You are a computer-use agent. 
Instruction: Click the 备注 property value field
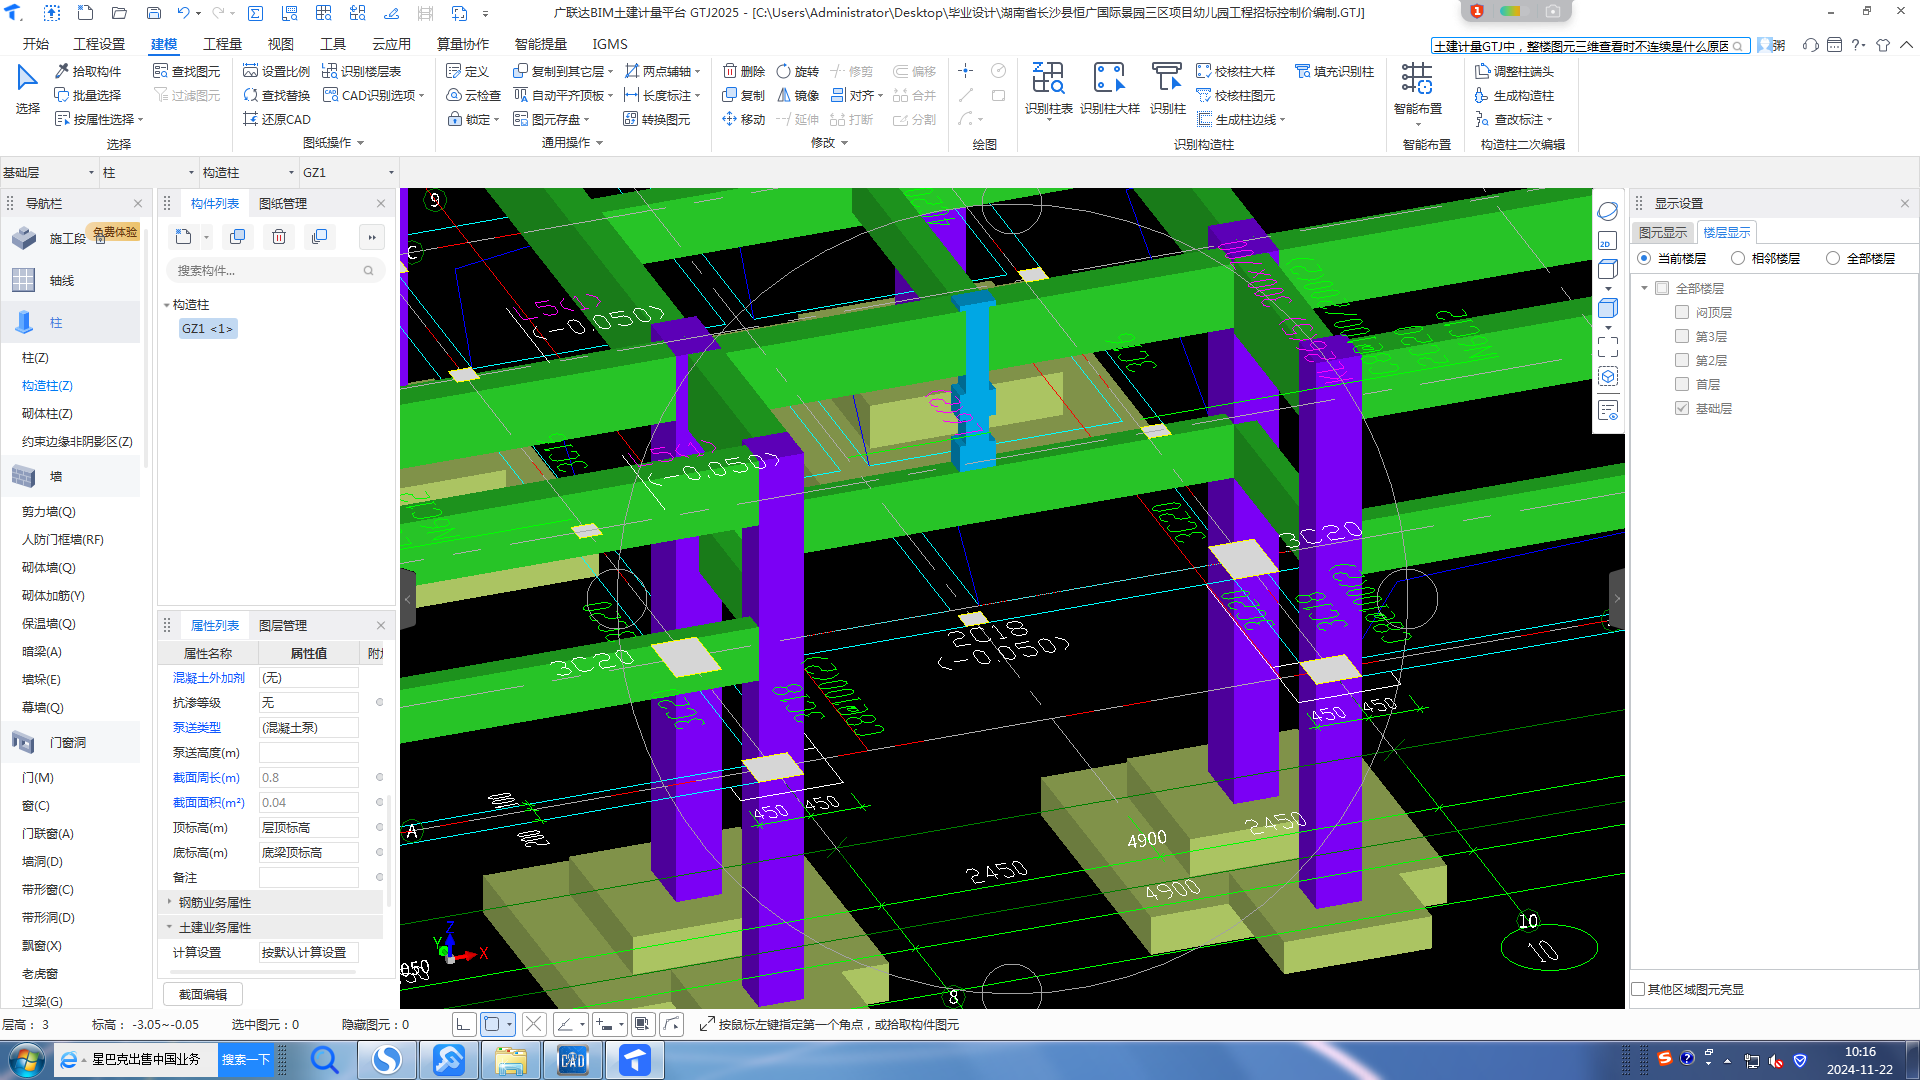[308, 877]
